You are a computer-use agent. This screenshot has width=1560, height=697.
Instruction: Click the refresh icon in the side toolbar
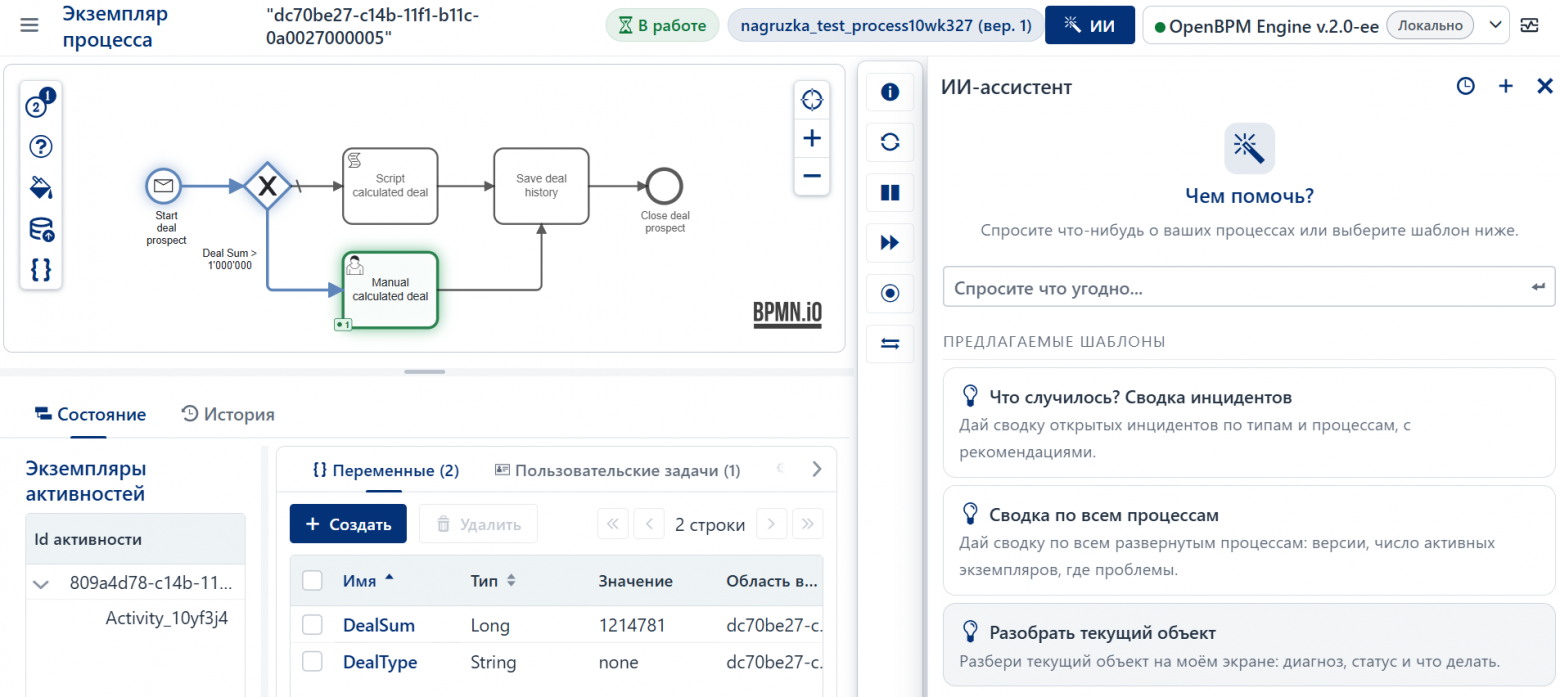coord(890,142)
